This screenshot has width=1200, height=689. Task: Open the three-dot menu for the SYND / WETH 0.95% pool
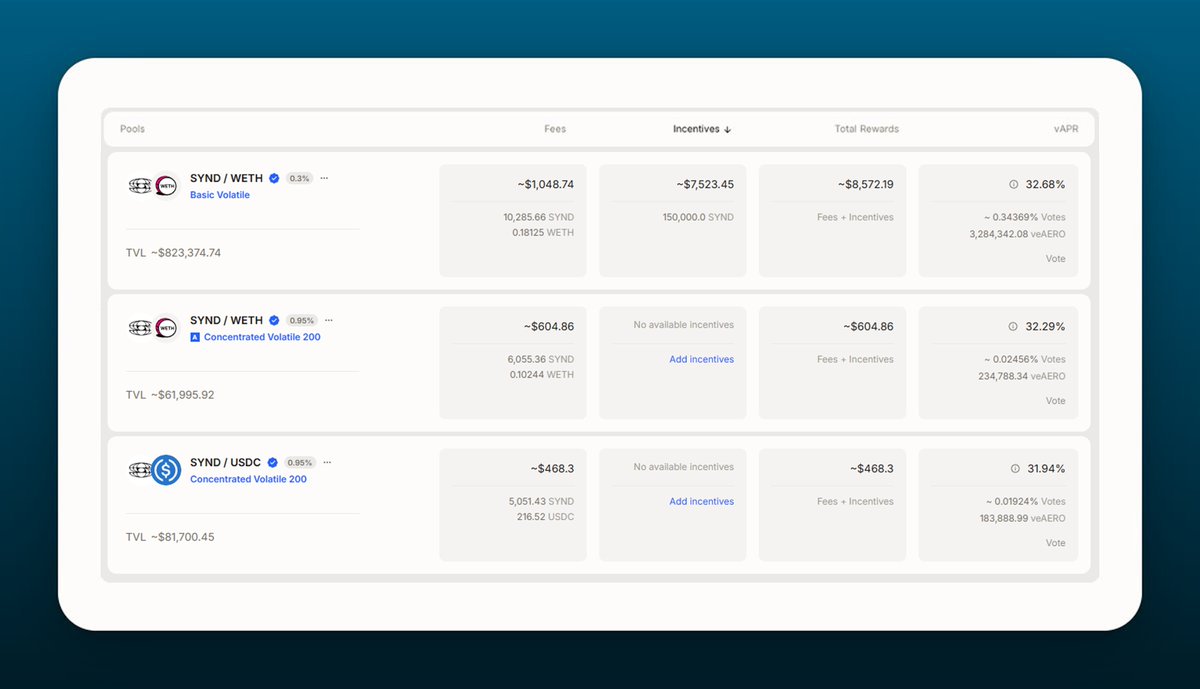tap(329, 321)
